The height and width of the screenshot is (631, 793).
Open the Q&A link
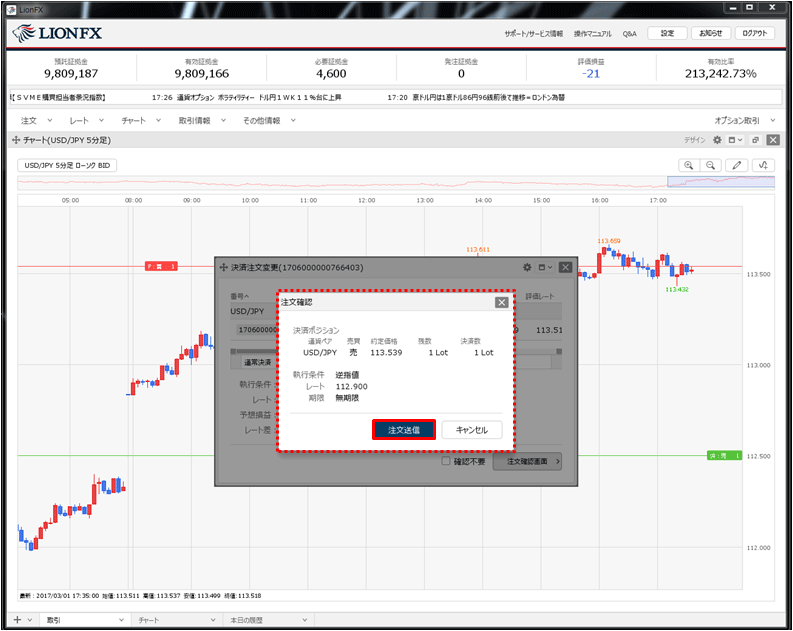[630, 34]
